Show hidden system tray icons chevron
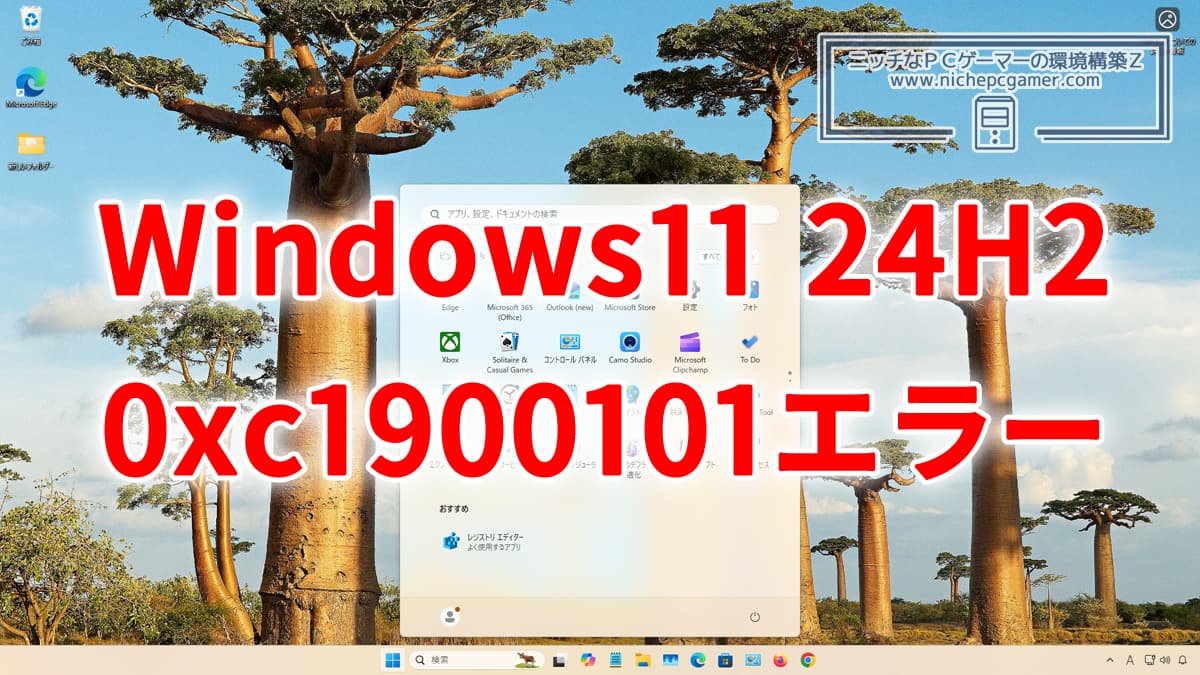Viewport: 1200px width, 675px height. pos(1110,660)
